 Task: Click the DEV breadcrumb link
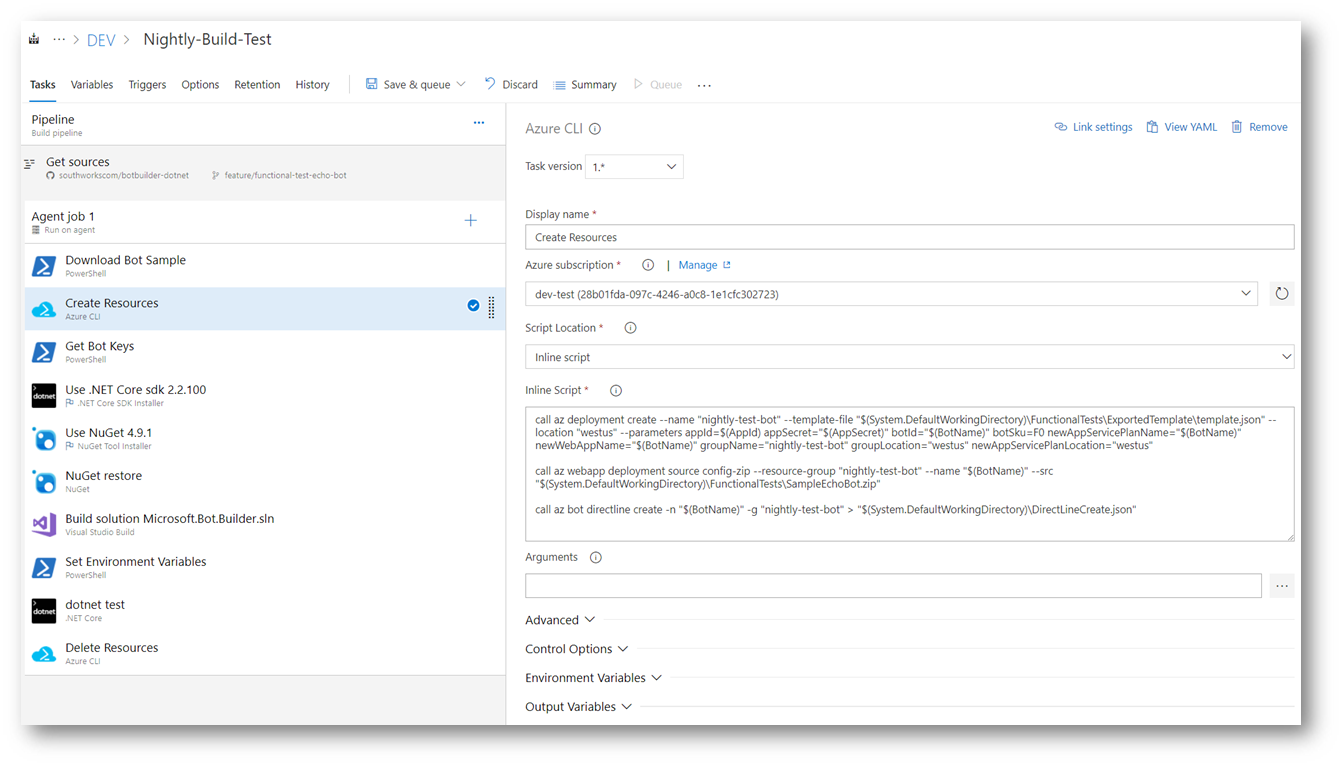tap(101, 40)
